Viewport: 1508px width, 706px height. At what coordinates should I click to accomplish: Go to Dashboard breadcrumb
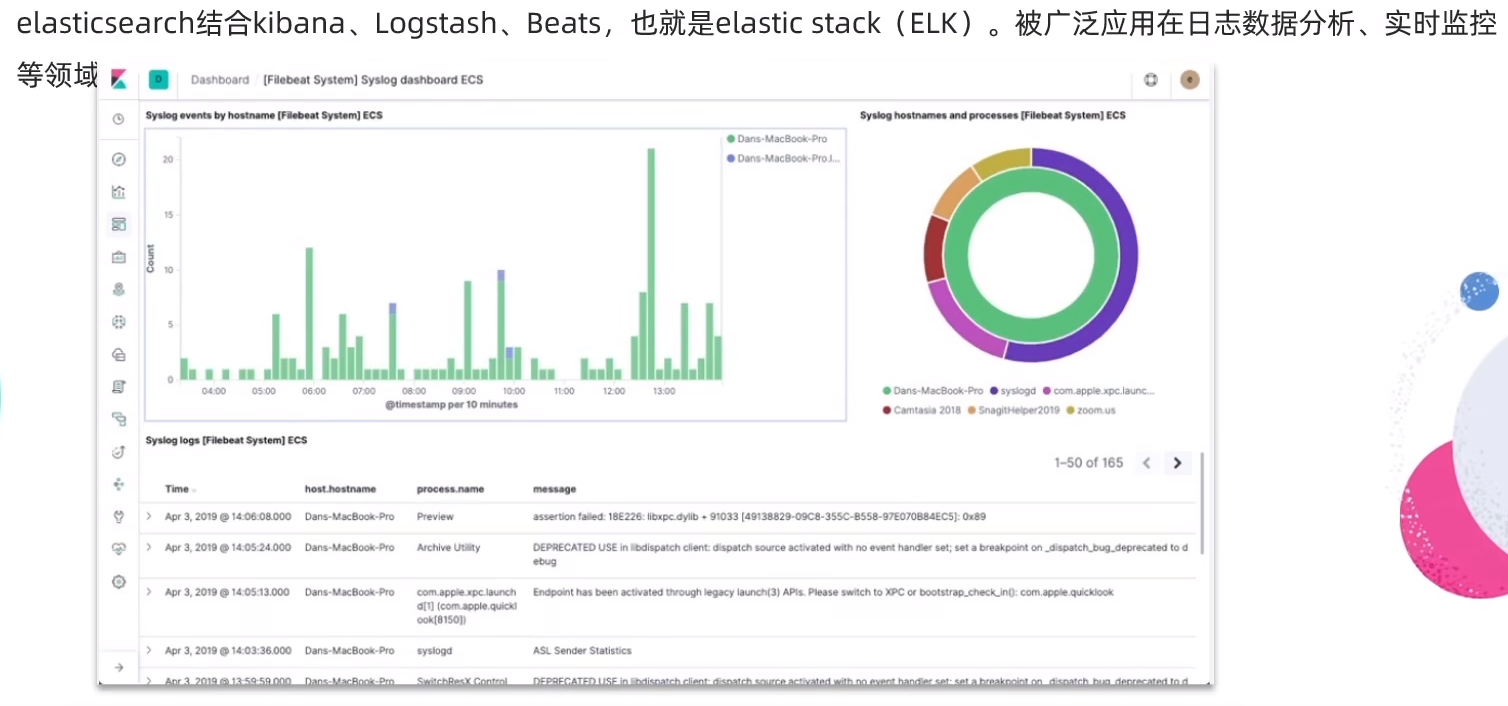pyautogui.click(x=220, y=80)
